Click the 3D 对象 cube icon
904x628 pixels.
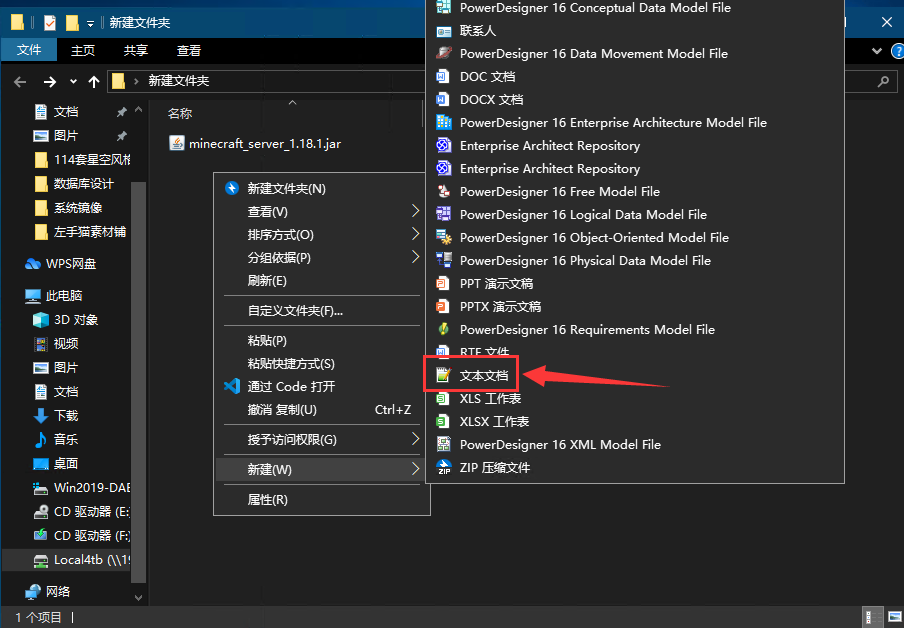41,319
